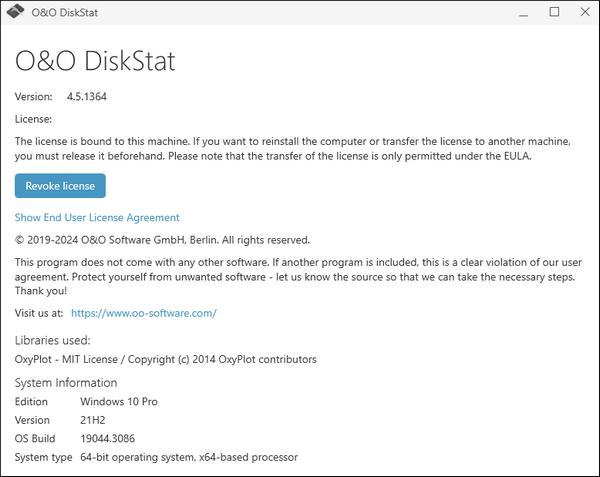This screenshot has height=477, width=600.
Task: Click the 21H2 version value
Action: click(94, 420)
